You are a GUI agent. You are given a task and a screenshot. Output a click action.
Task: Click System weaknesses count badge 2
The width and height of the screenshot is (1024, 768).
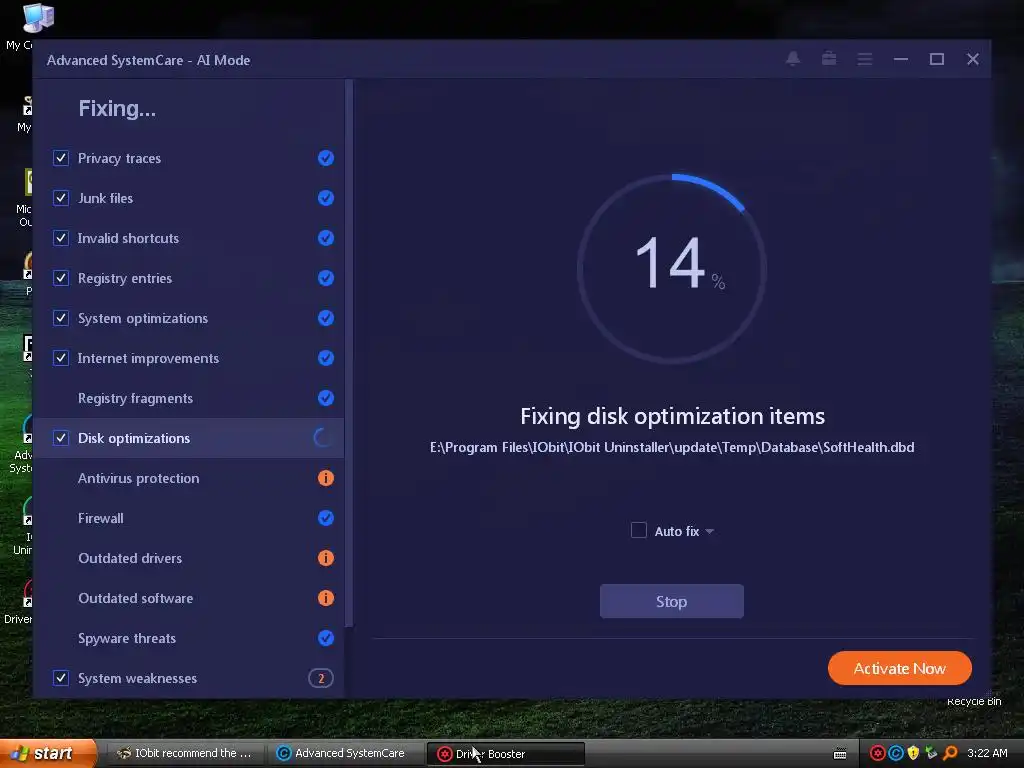tap(321, 679)
